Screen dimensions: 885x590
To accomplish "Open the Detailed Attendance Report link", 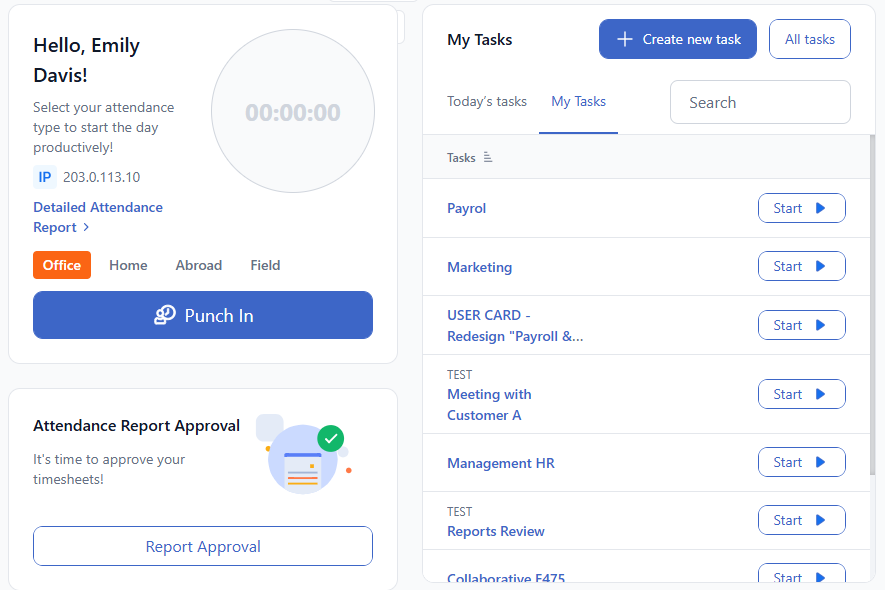I will coord(98,217).
